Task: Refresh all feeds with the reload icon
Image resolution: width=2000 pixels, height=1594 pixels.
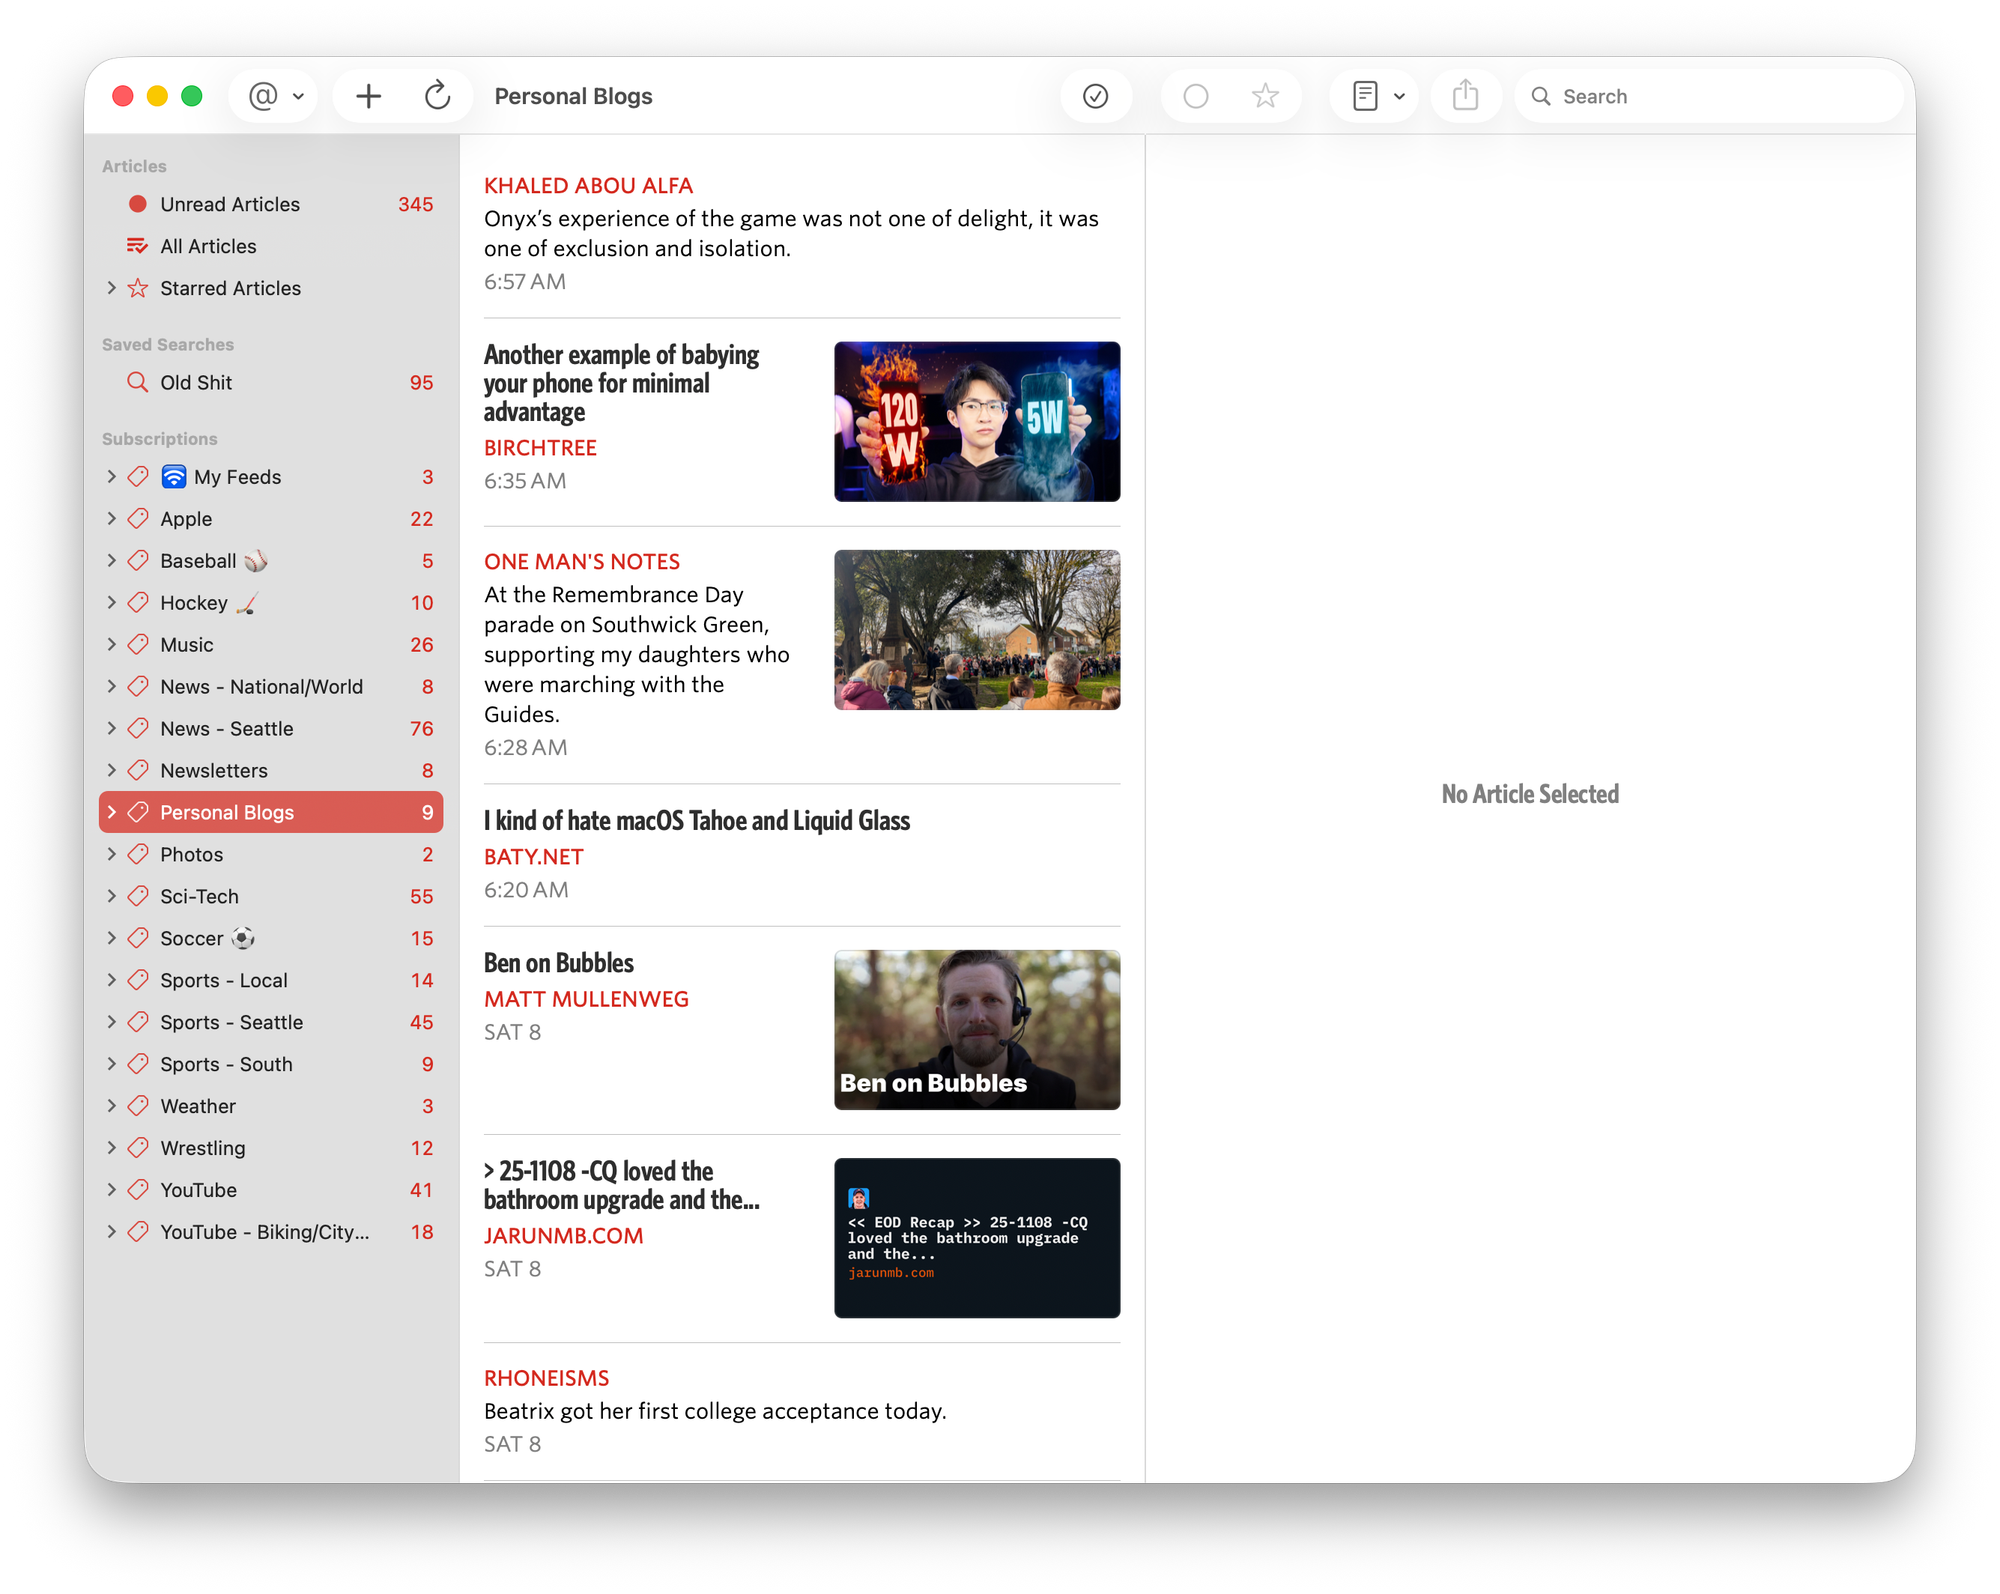Action: pyautogui.click(x=437, y=96)
